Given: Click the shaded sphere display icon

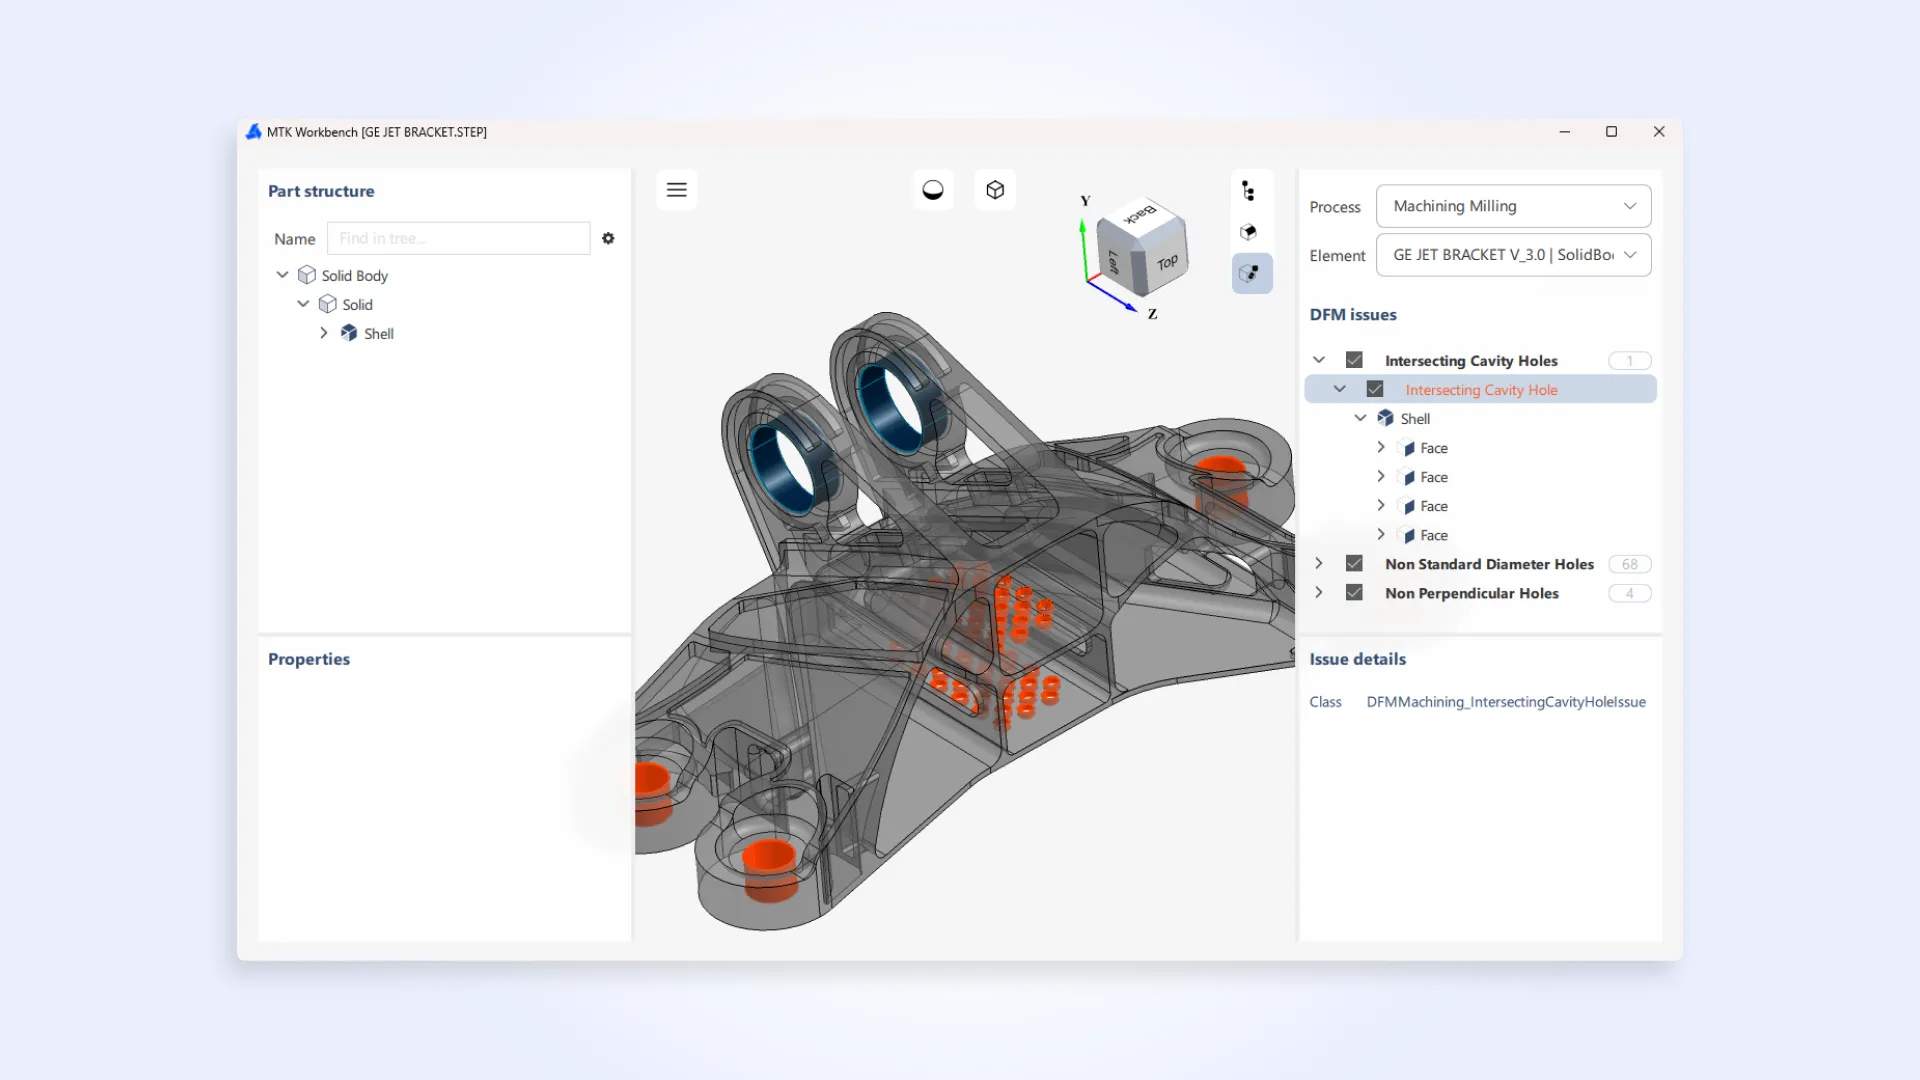Looking at the screenshot, I should [x=932, y=189].
